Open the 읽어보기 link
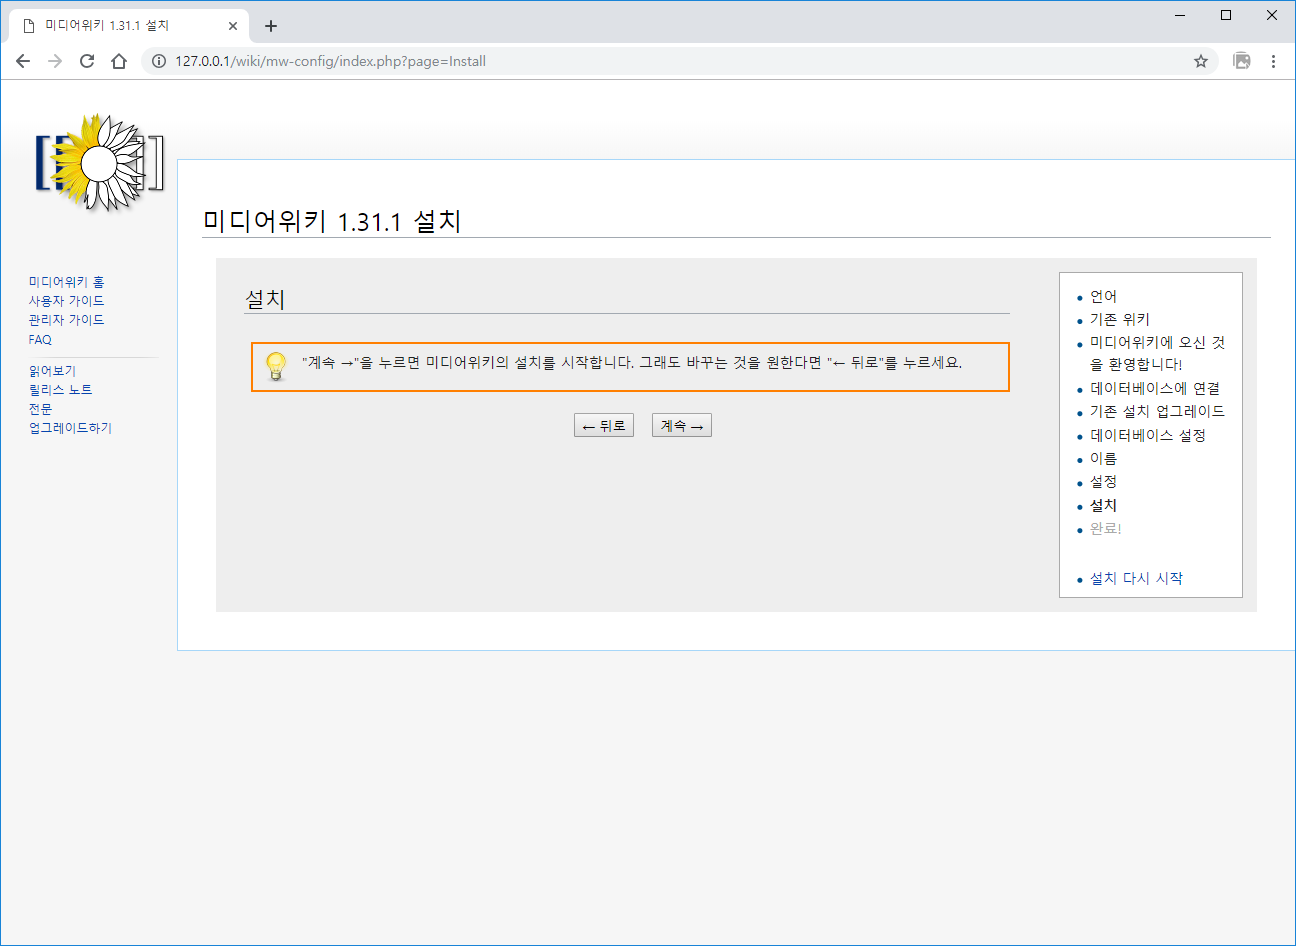Viewport: 1296px width, 946px height. tap(52, 371)
